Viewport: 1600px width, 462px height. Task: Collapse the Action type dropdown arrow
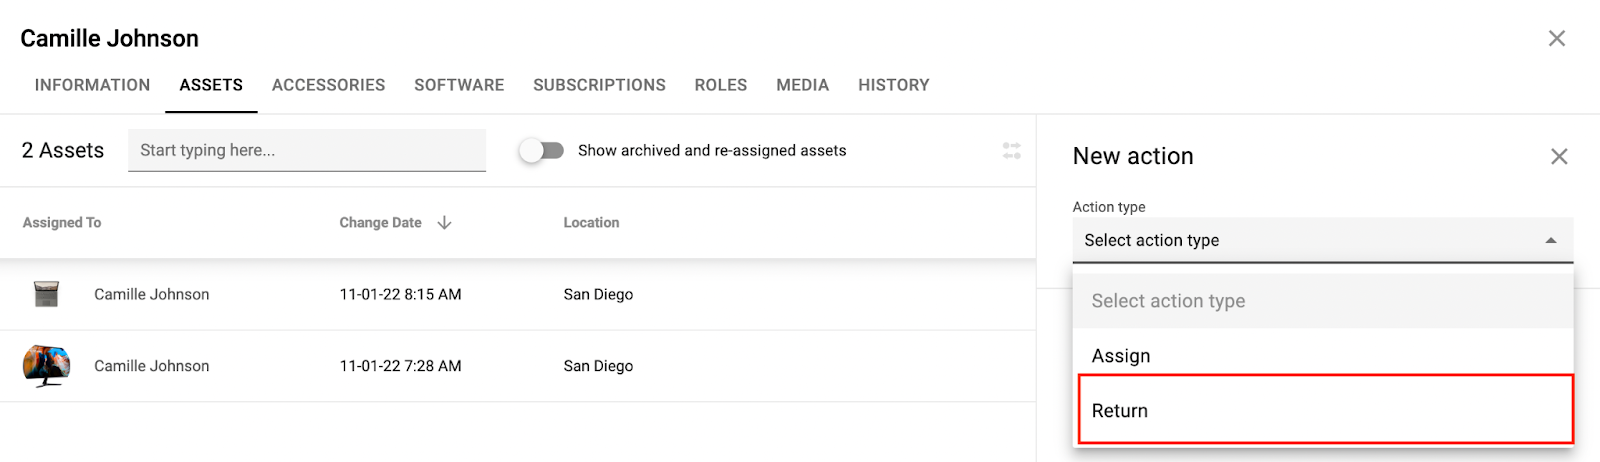[x=1551, y=240]
